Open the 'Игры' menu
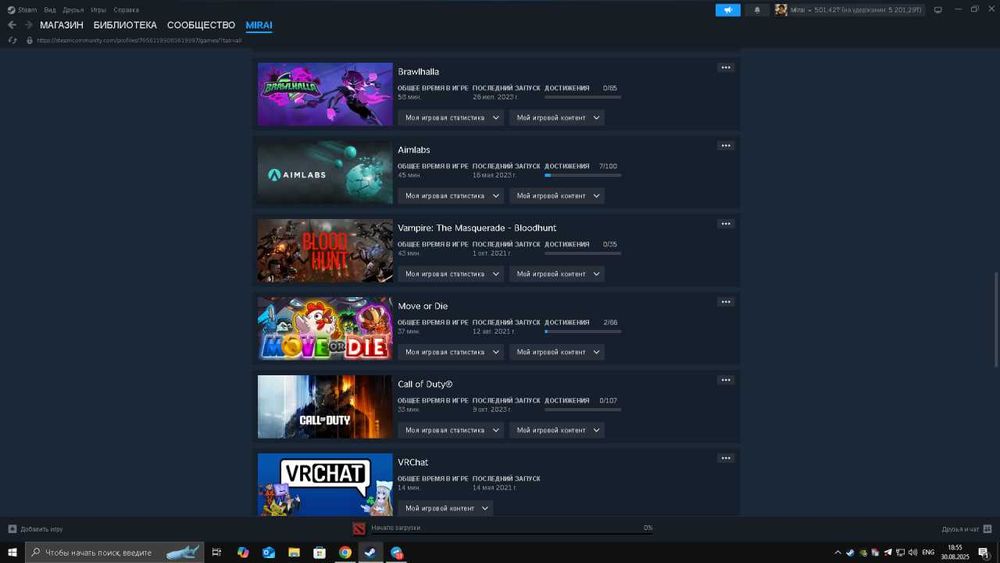Screen dimensions: 1000x563 (98, 10)
